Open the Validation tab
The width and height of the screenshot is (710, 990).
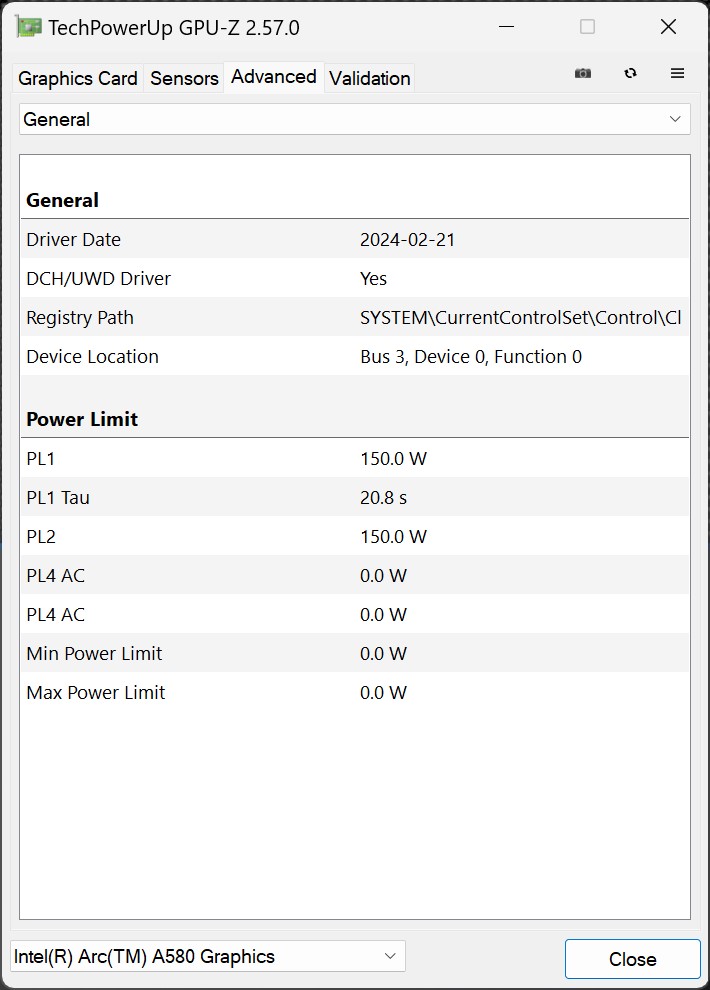pos(370,78)
